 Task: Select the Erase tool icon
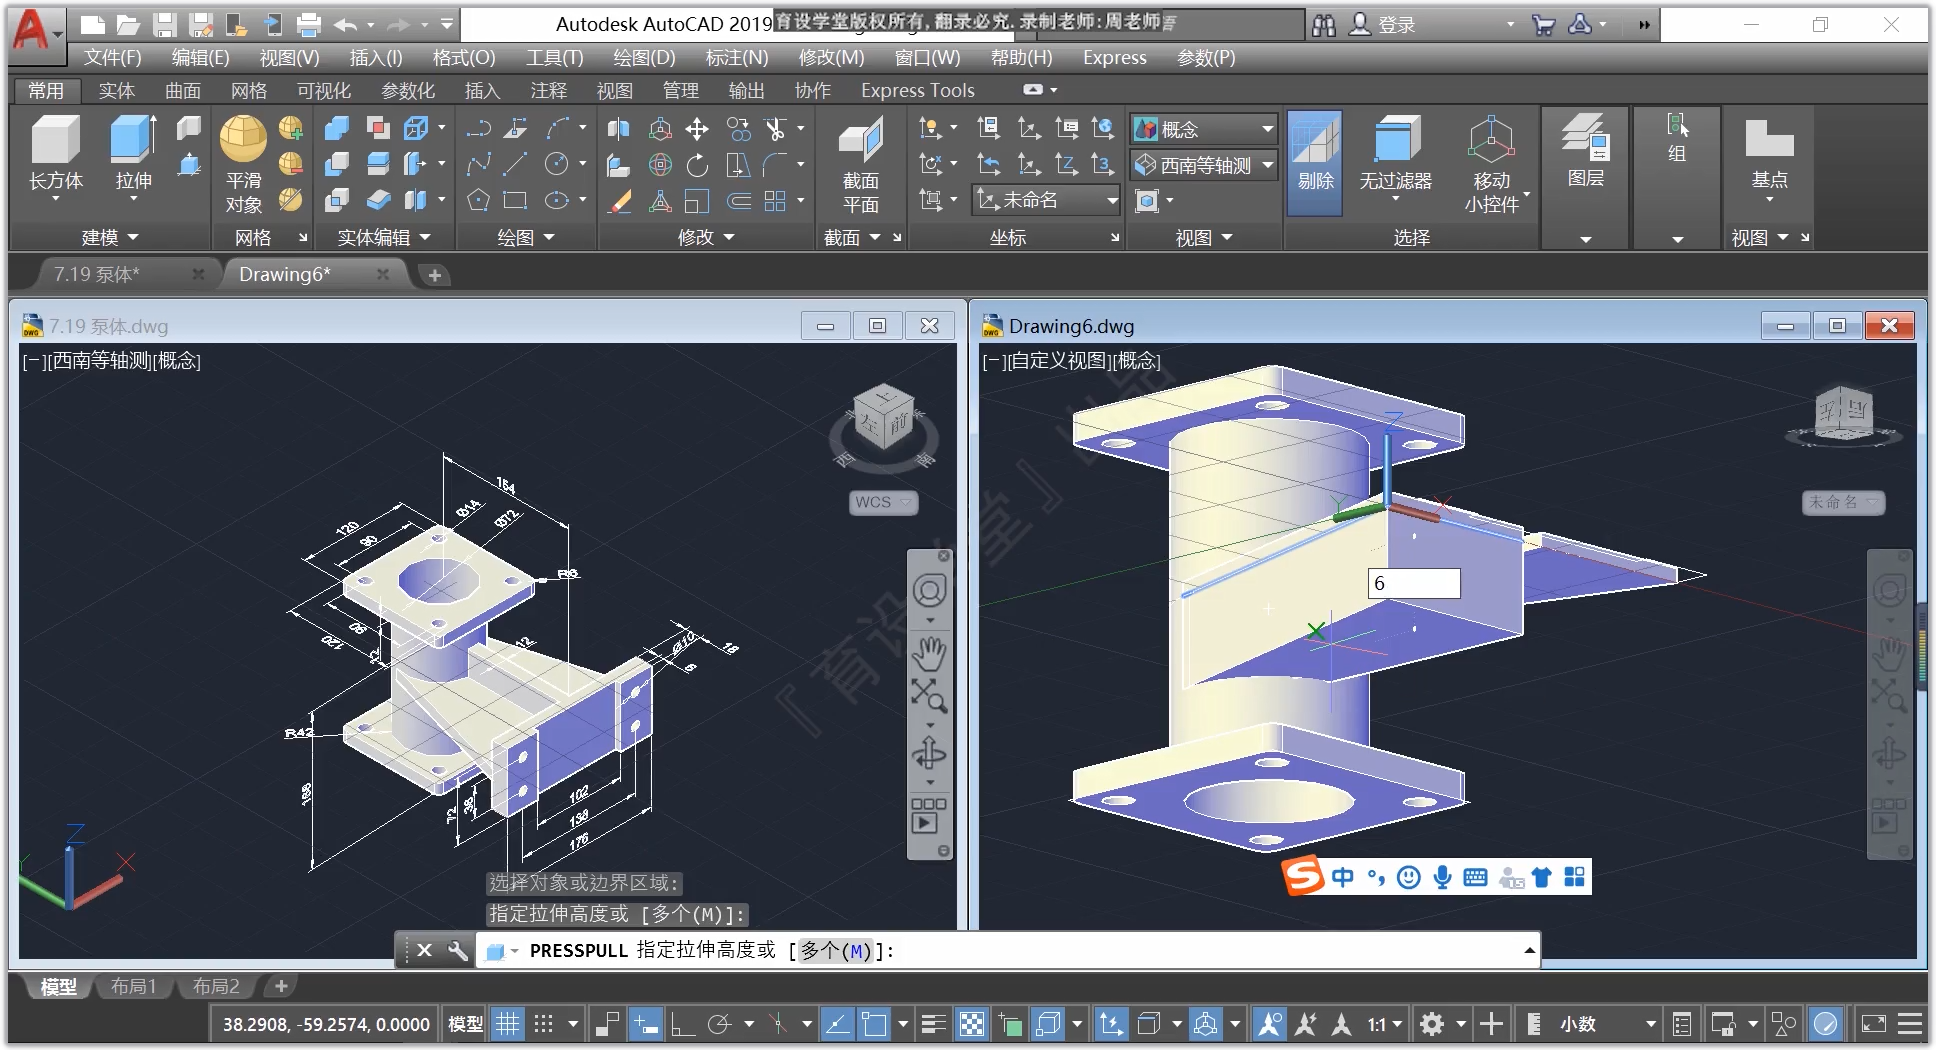click(619, 201)
